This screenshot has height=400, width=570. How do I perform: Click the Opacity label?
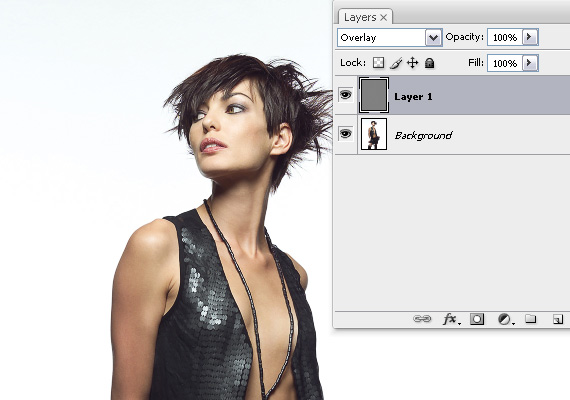465,37
